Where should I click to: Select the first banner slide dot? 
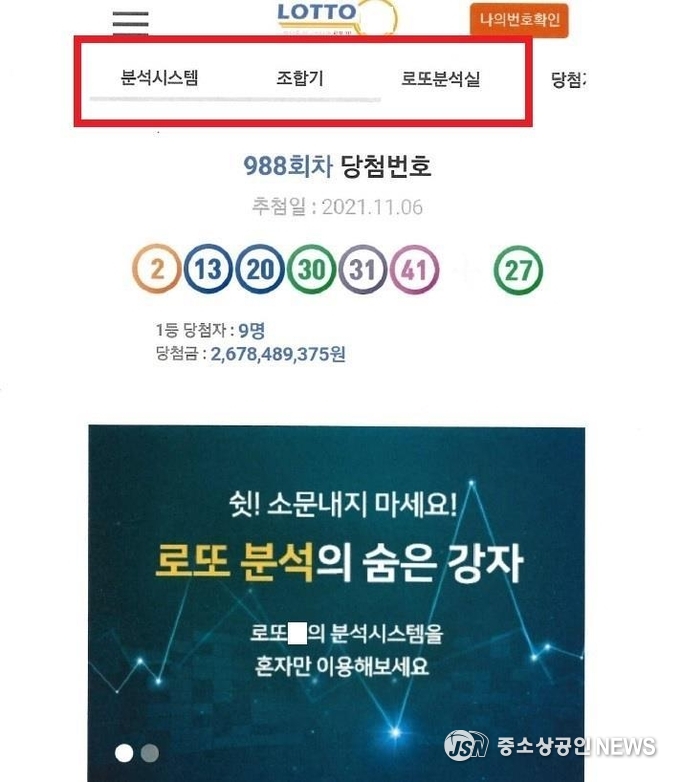(x=124, y=753)
